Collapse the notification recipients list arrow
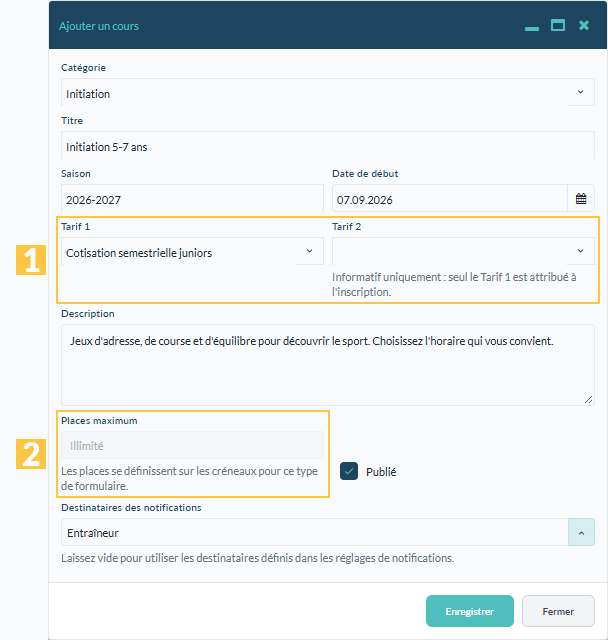 (x=581, y=532)
